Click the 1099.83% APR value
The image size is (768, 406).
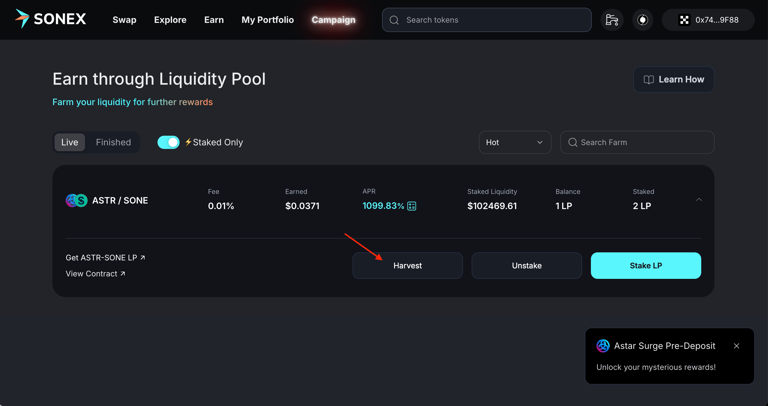click(x=383, y=206)
